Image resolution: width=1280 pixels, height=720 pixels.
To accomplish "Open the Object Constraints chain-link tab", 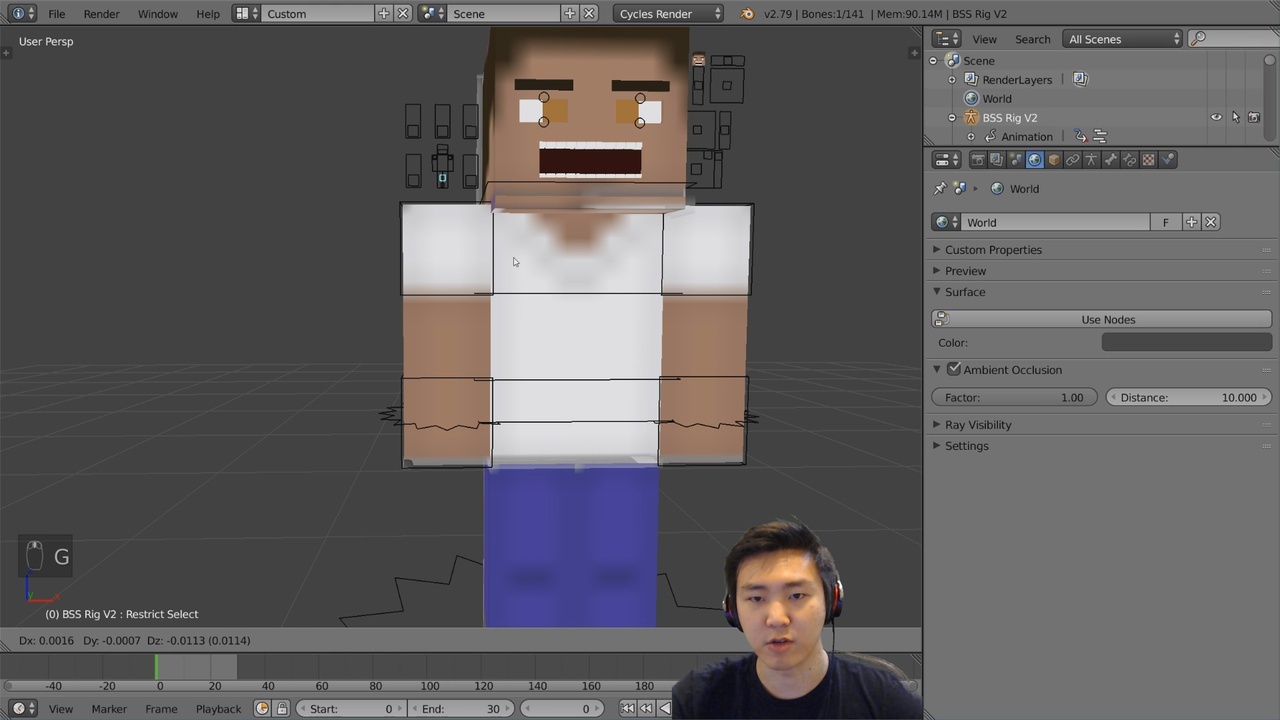I will coord(1072,160).
